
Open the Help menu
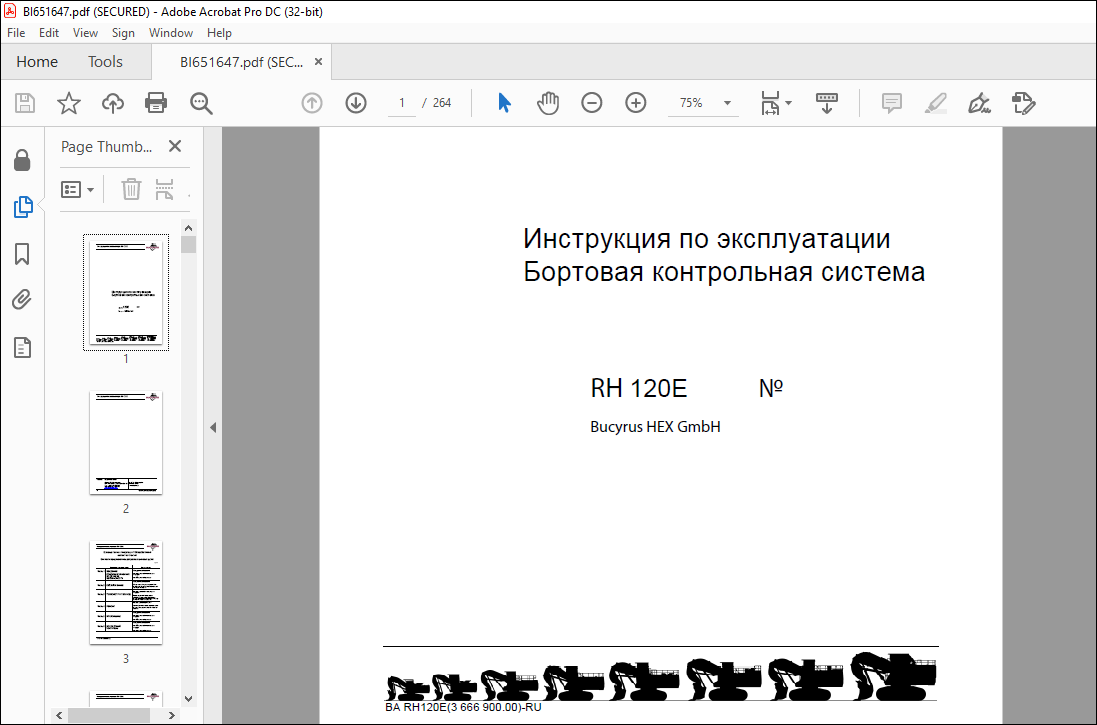coord(219,33)
